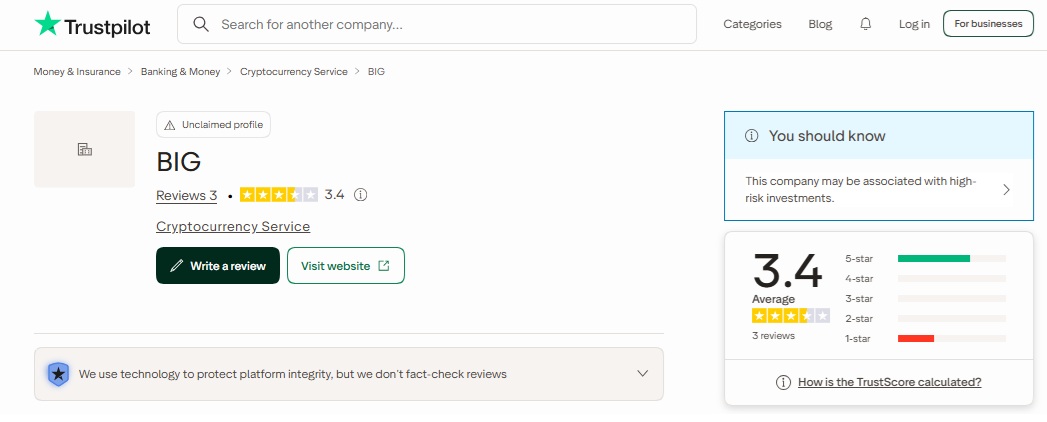Click the Trustpilot star logo
Image resolution: width=1047 pixels, height=422 pixels.
click(x=47, y=24)
